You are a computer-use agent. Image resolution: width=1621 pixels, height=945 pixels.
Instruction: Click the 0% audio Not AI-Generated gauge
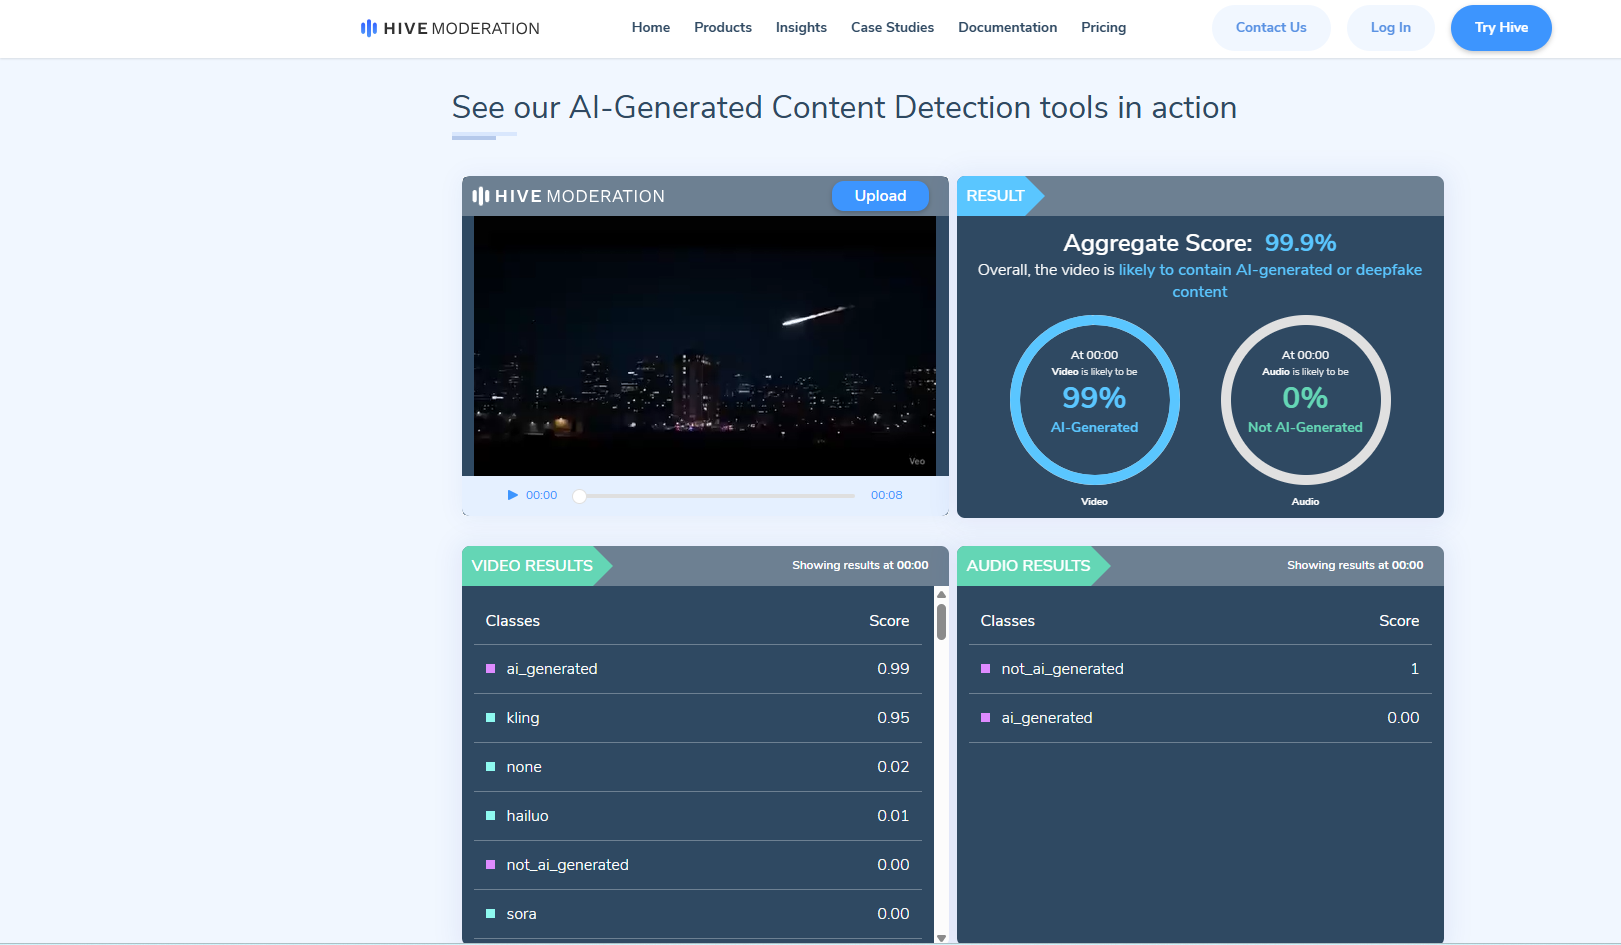click(1305, 400)
